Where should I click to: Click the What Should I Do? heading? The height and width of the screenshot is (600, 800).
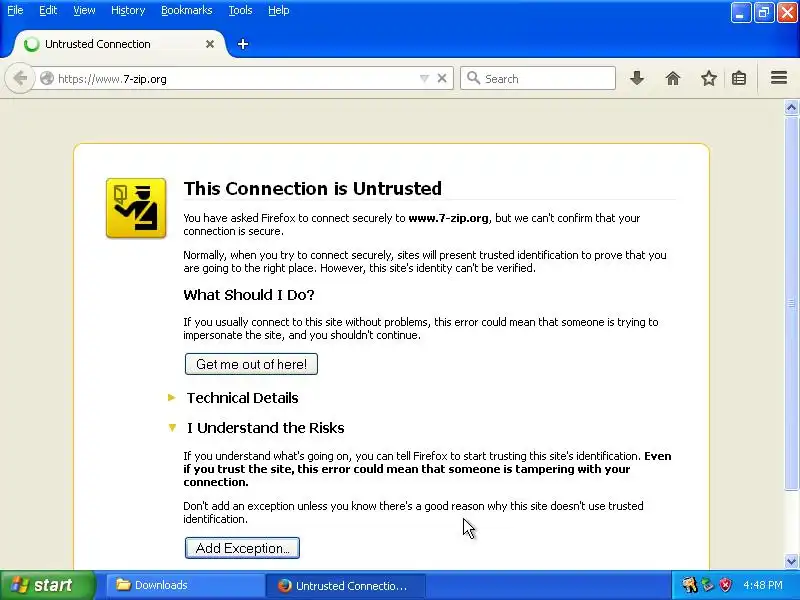(249, 295)
